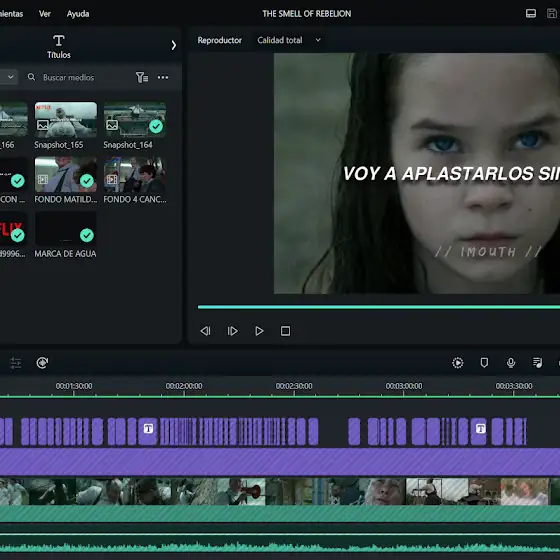The height and width of the screenshot is (560, 560).
Task: Expand the media category dropdown arrow
Action: click(x=11, y=77)
